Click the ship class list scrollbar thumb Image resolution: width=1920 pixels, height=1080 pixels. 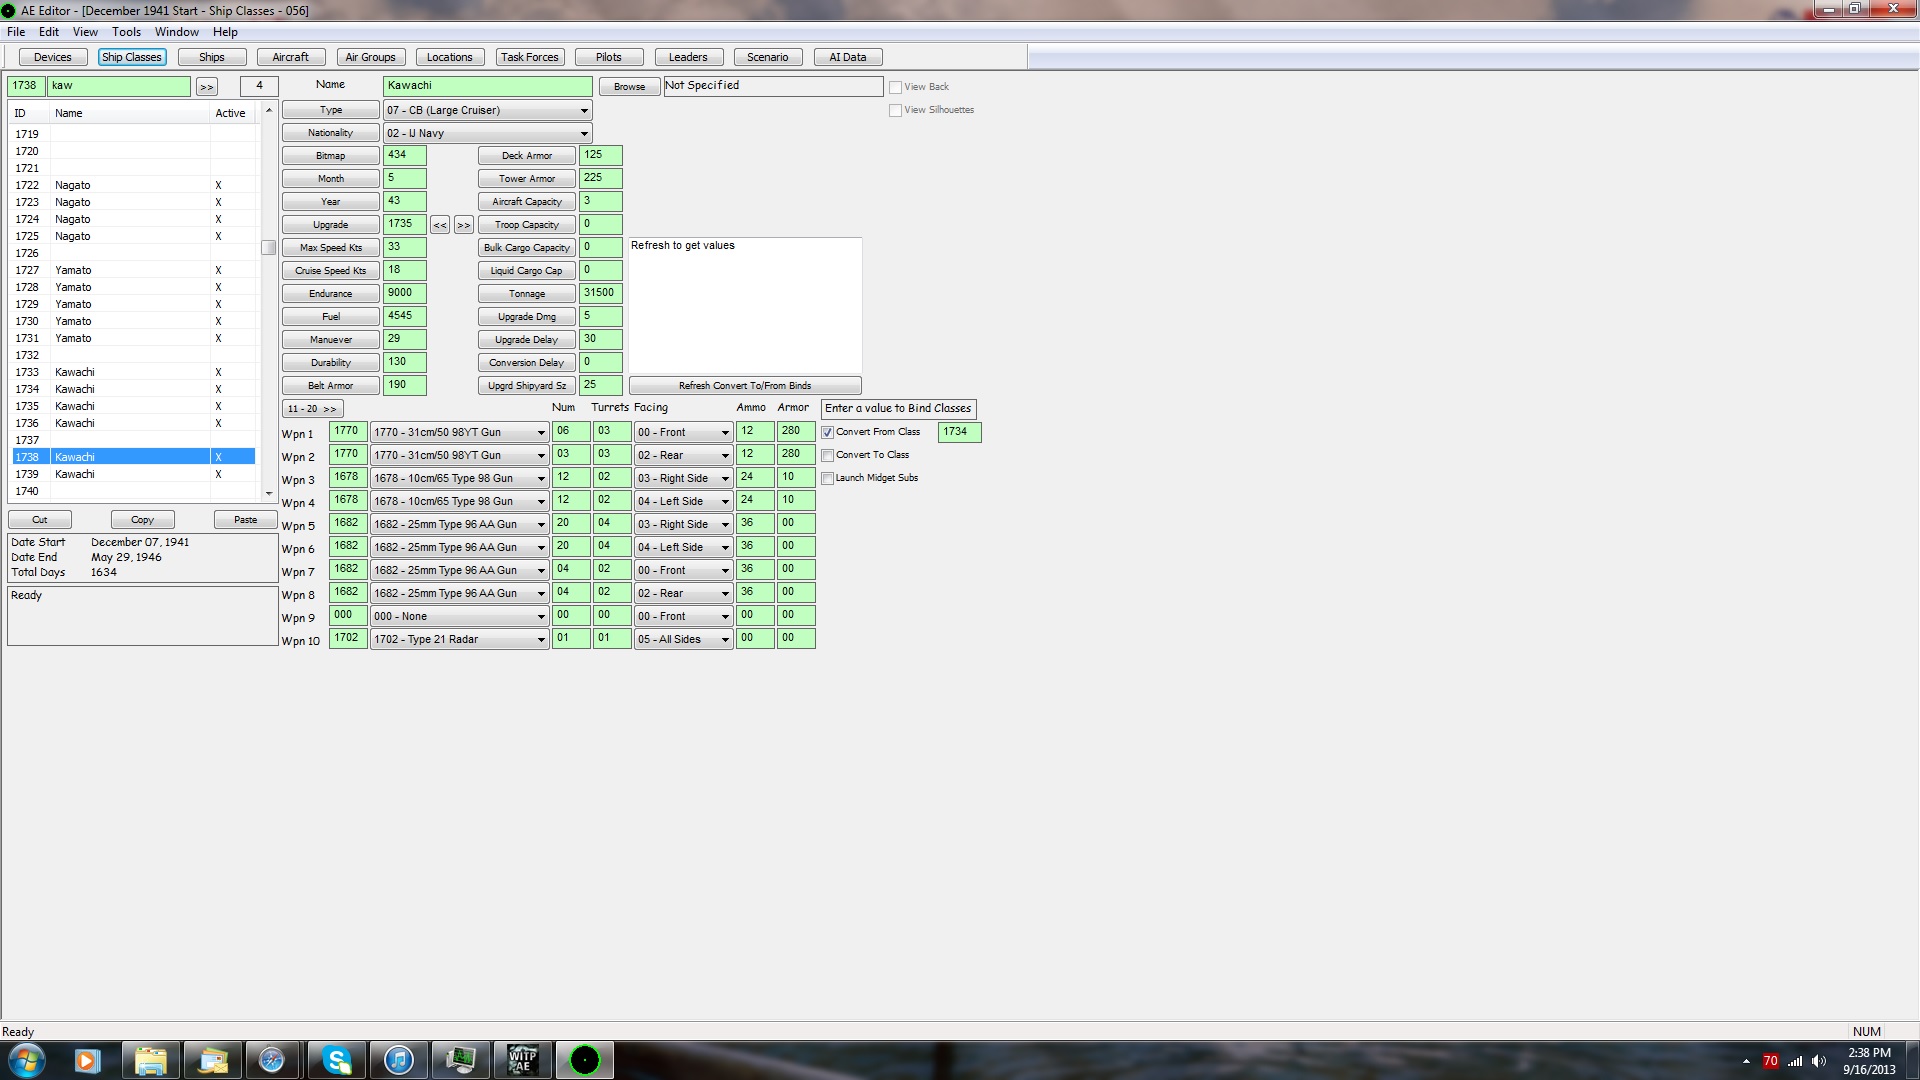[268, 248]
